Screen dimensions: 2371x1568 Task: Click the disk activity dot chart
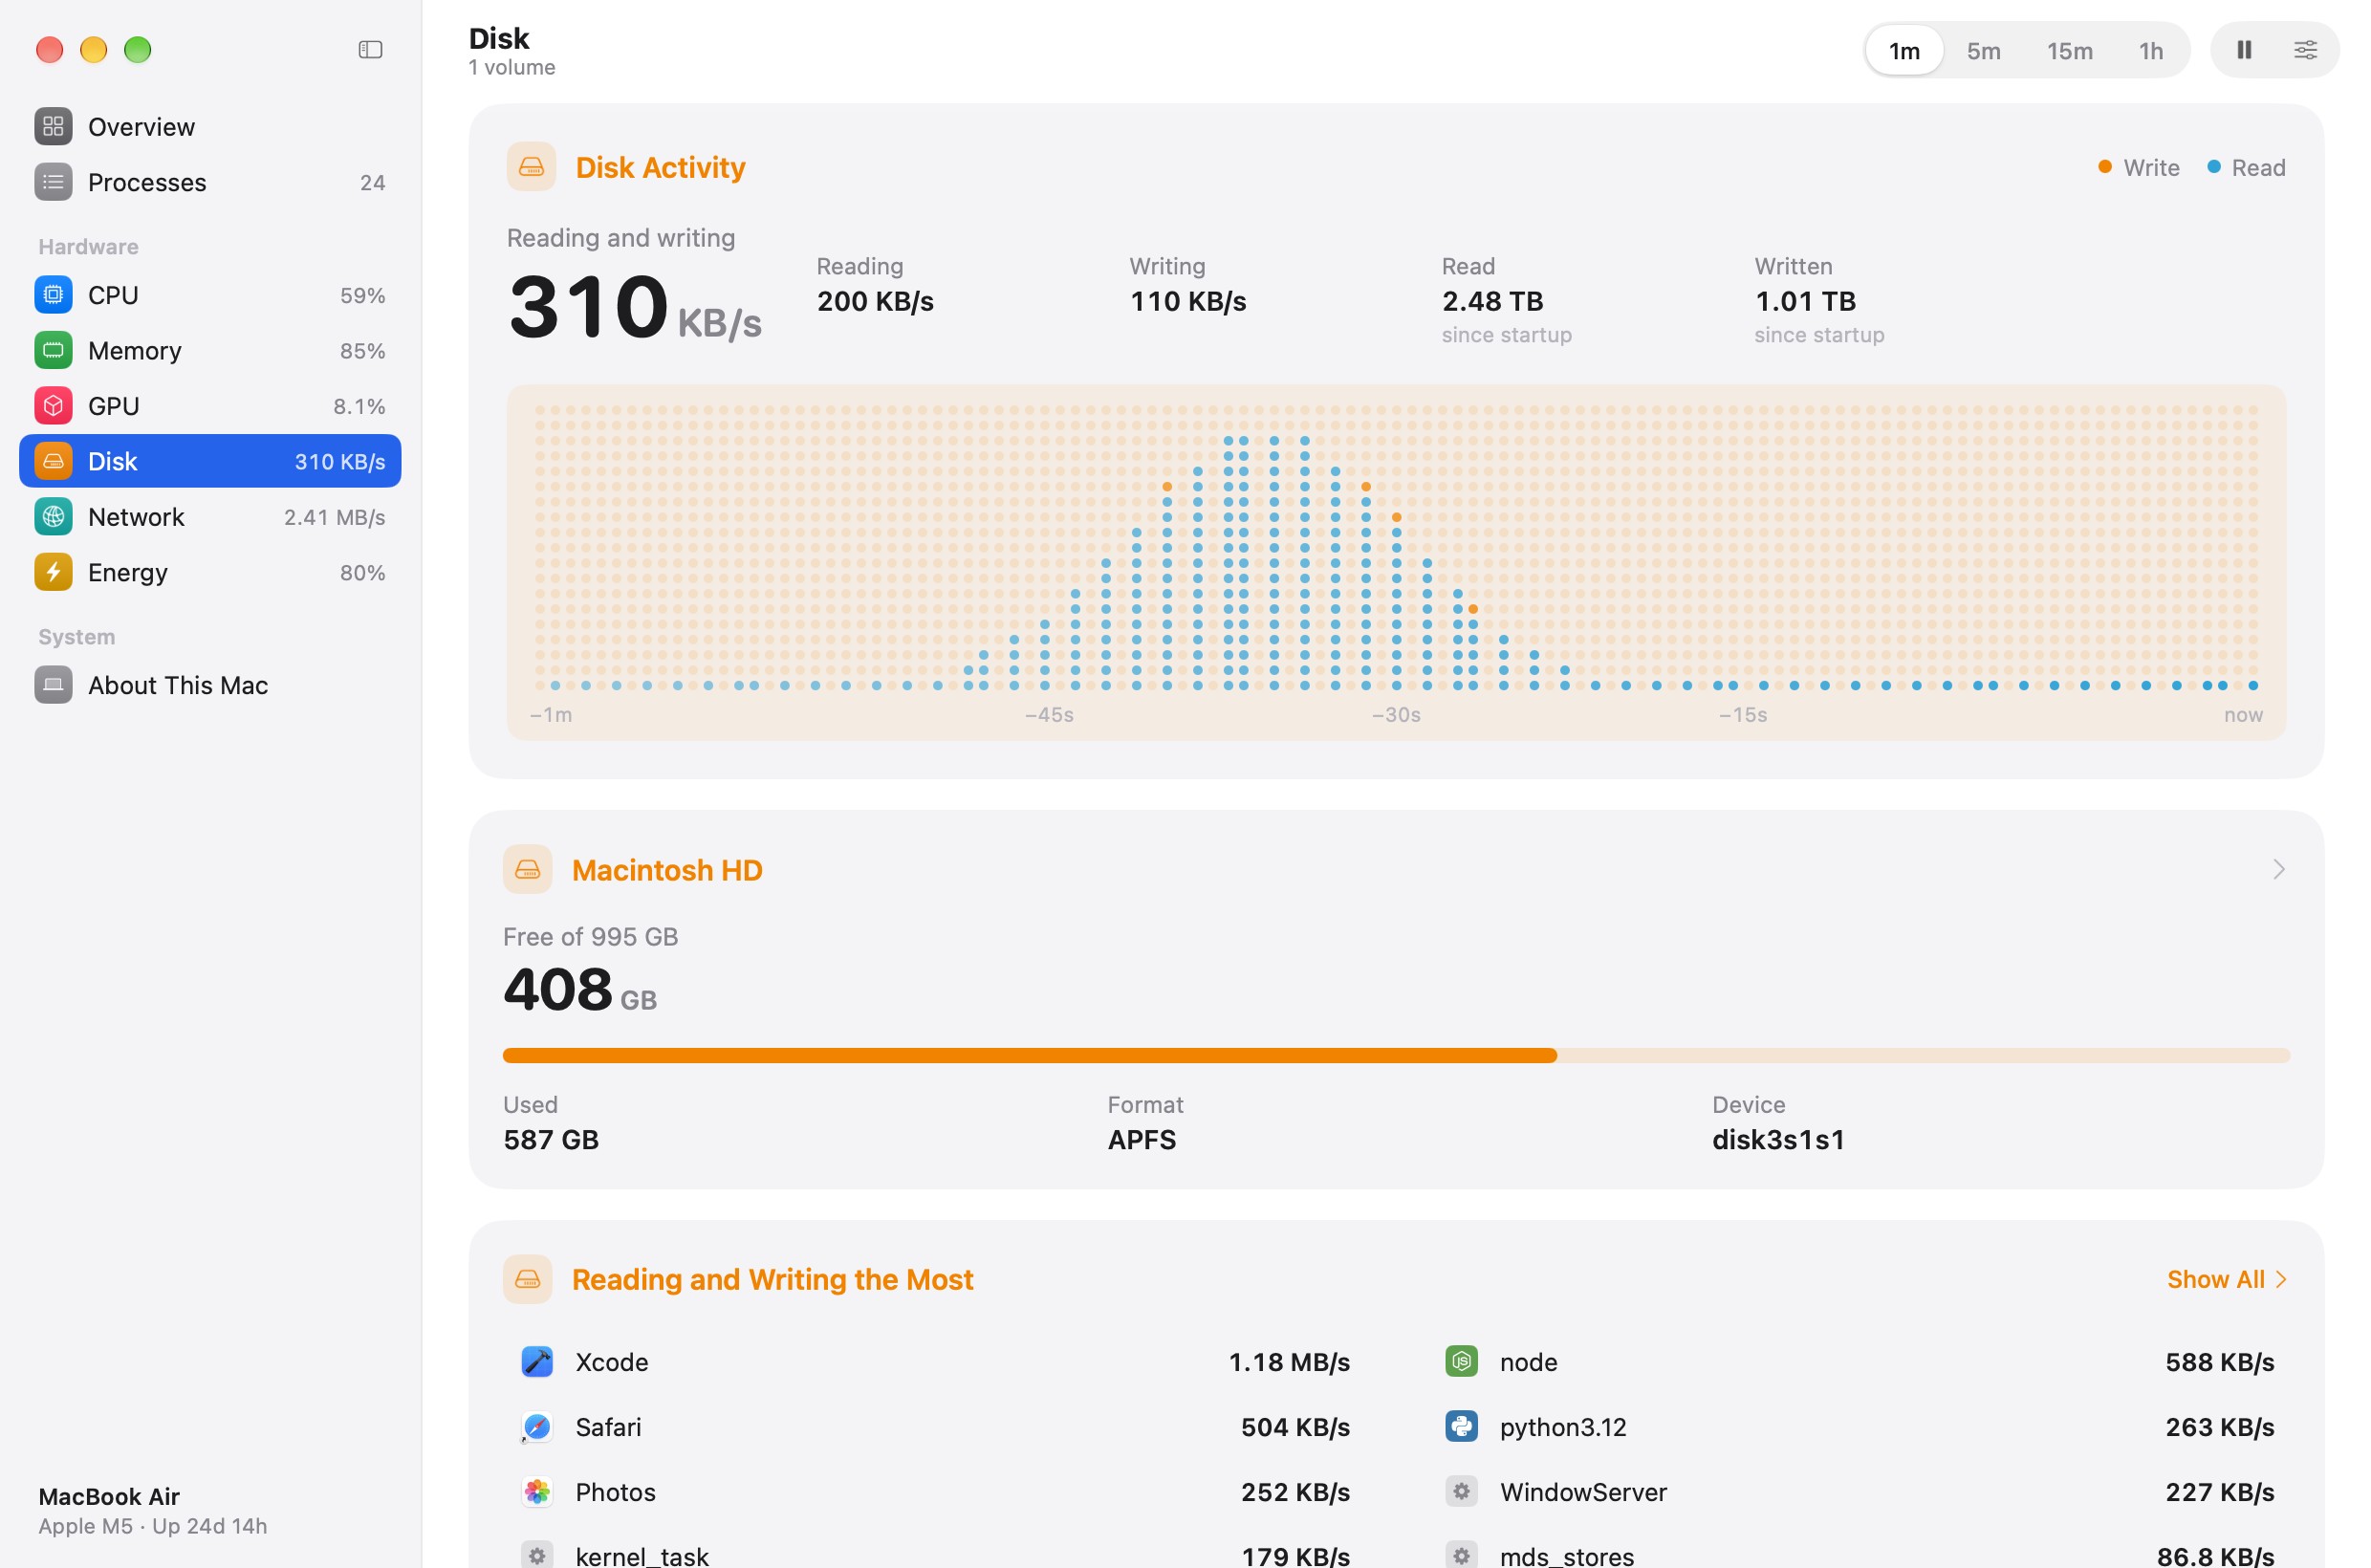coord(1396,563)
